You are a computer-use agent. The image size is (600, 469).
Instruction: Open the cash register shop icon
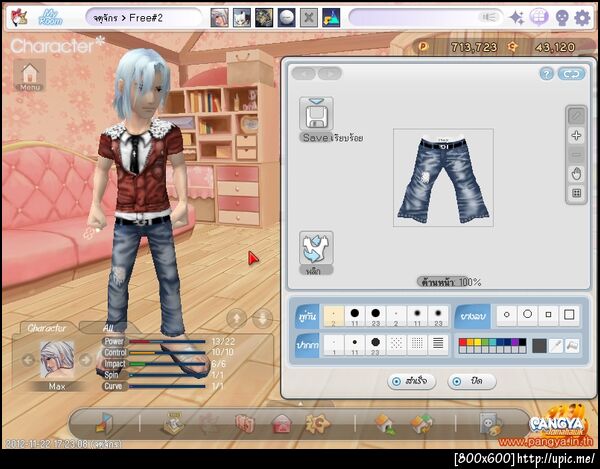click(x=174, y=423)
